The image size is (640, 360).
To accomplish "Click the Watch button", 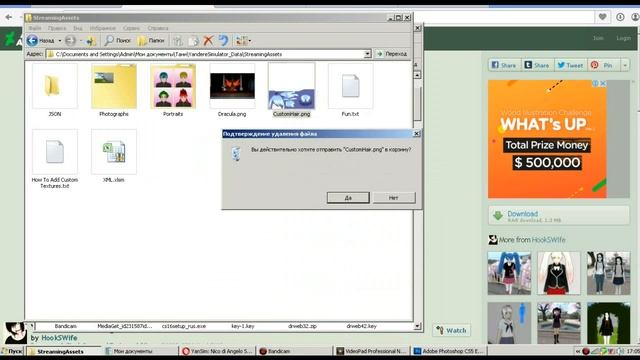I will [x=451, y=330].
